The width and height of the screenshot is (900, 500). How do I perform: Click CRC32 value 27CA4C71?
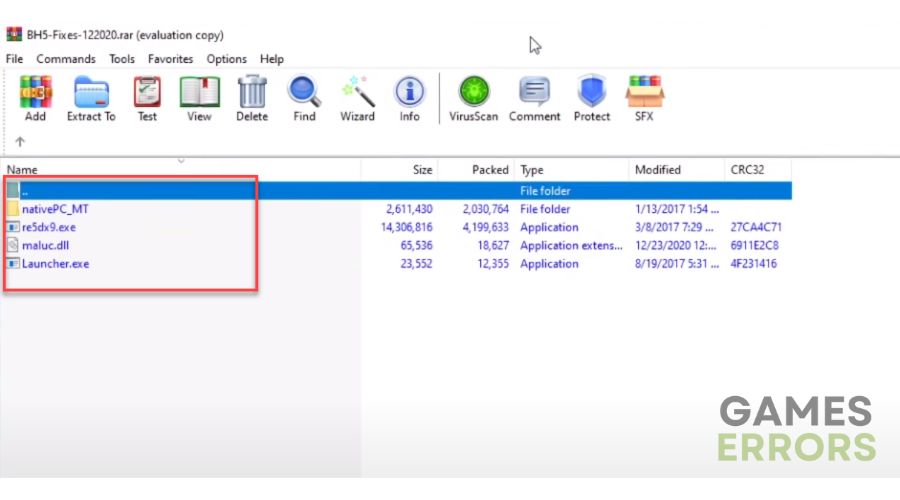pyautogui.click(x=756, y=227)
